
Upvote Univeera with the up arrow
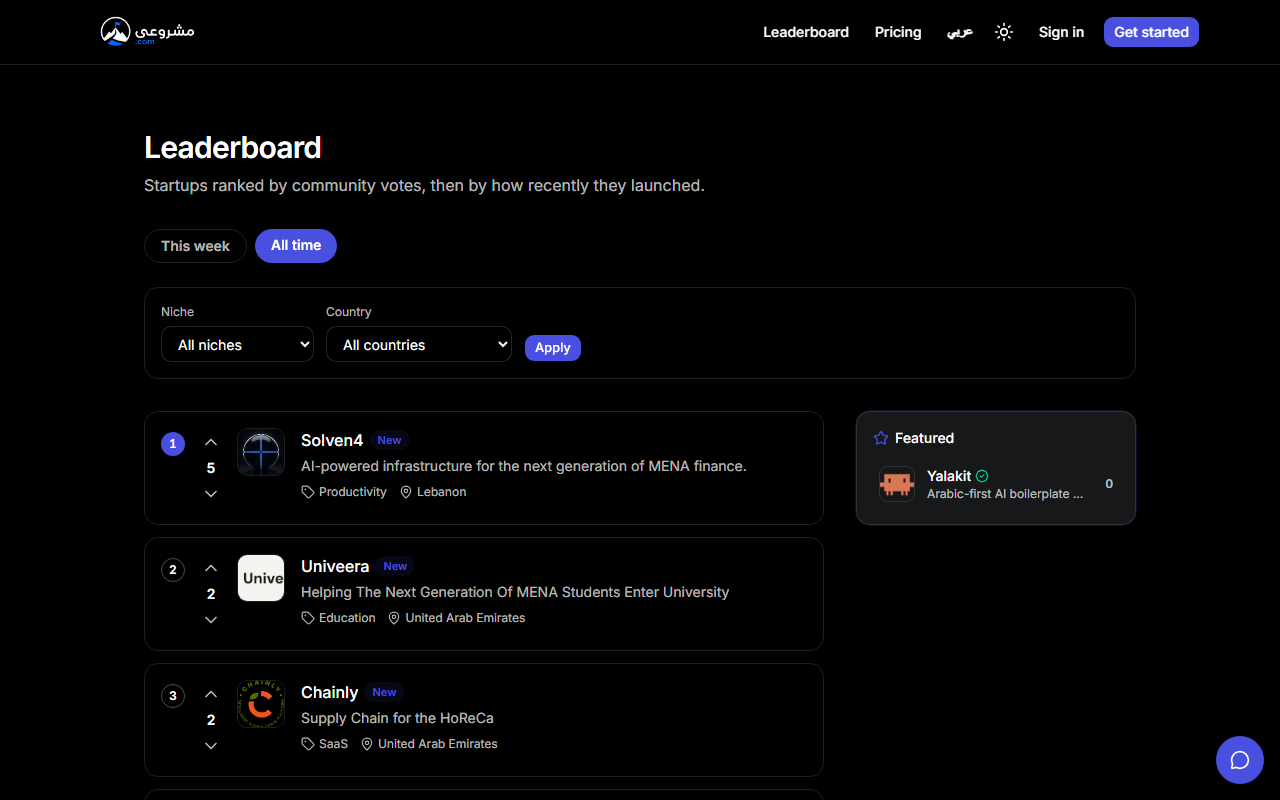tap(211, 568)
